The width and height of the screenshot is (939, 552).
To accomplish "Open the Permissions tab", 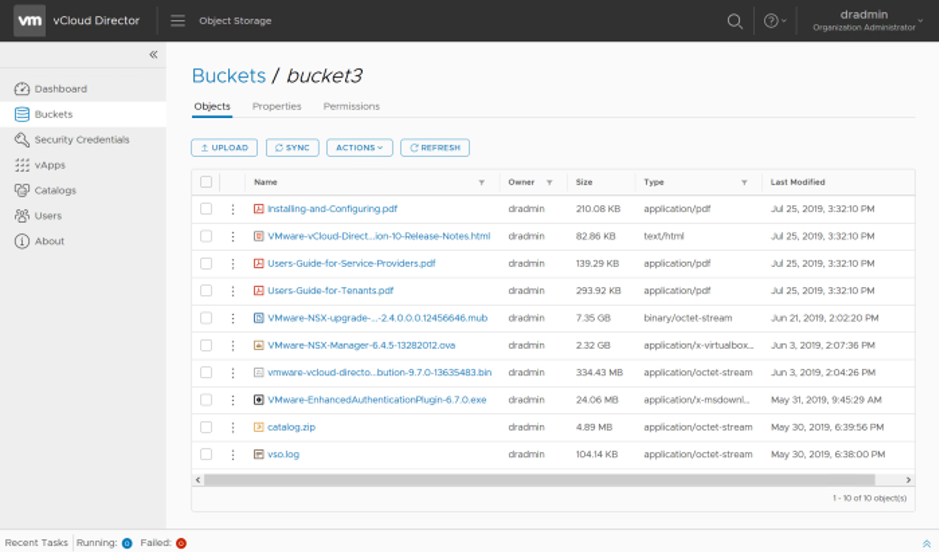I will click(351, 106).
